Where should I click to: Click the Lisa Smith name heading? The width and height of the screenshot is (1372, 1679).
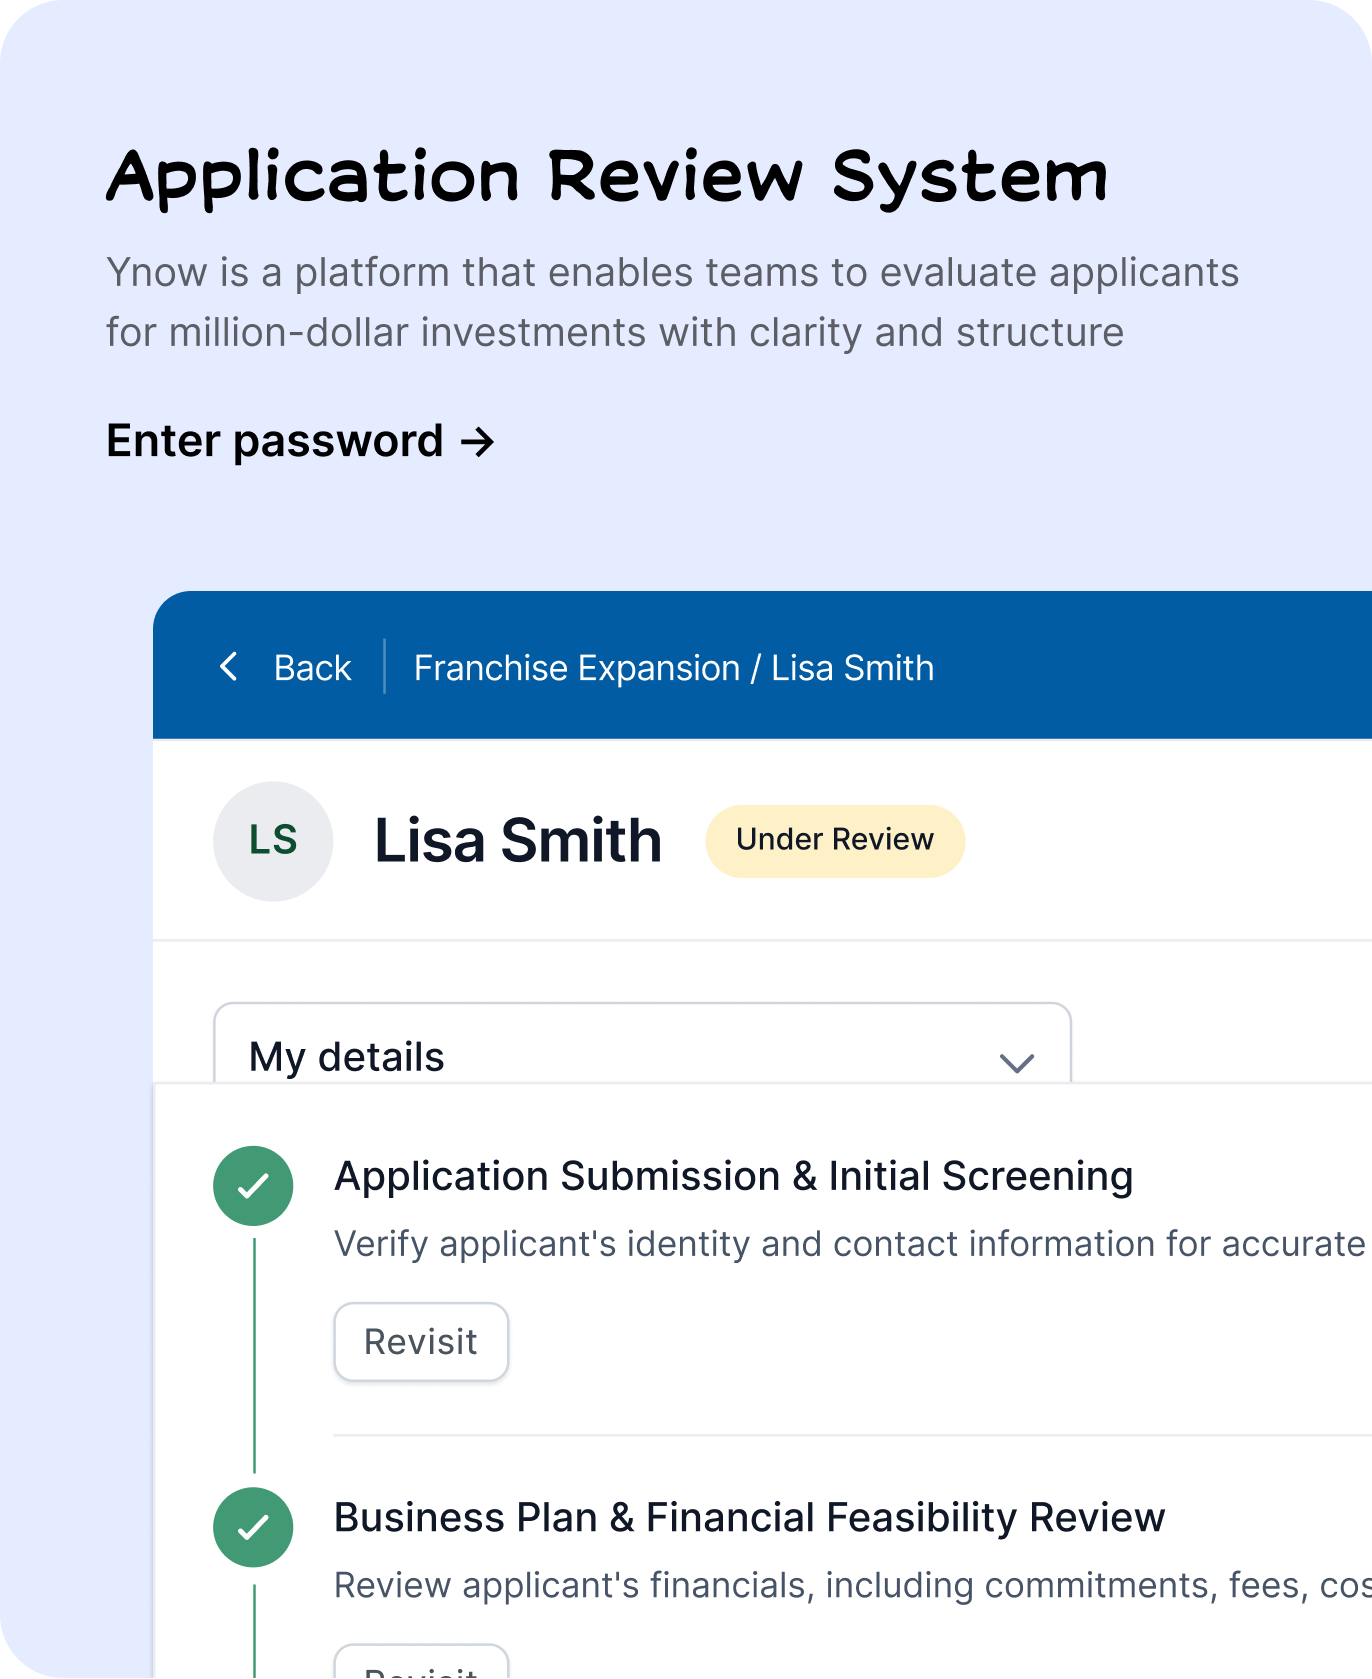coord(518,841)
